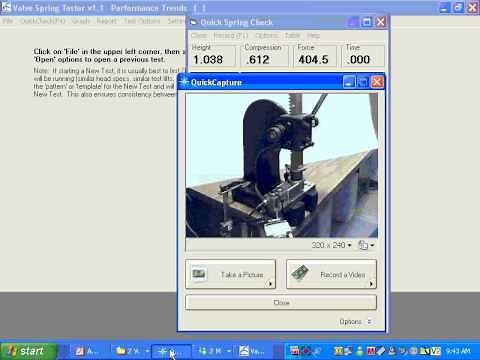Close the QuickCapture window
Screen dimensions: 480x360
click(377, 82)
